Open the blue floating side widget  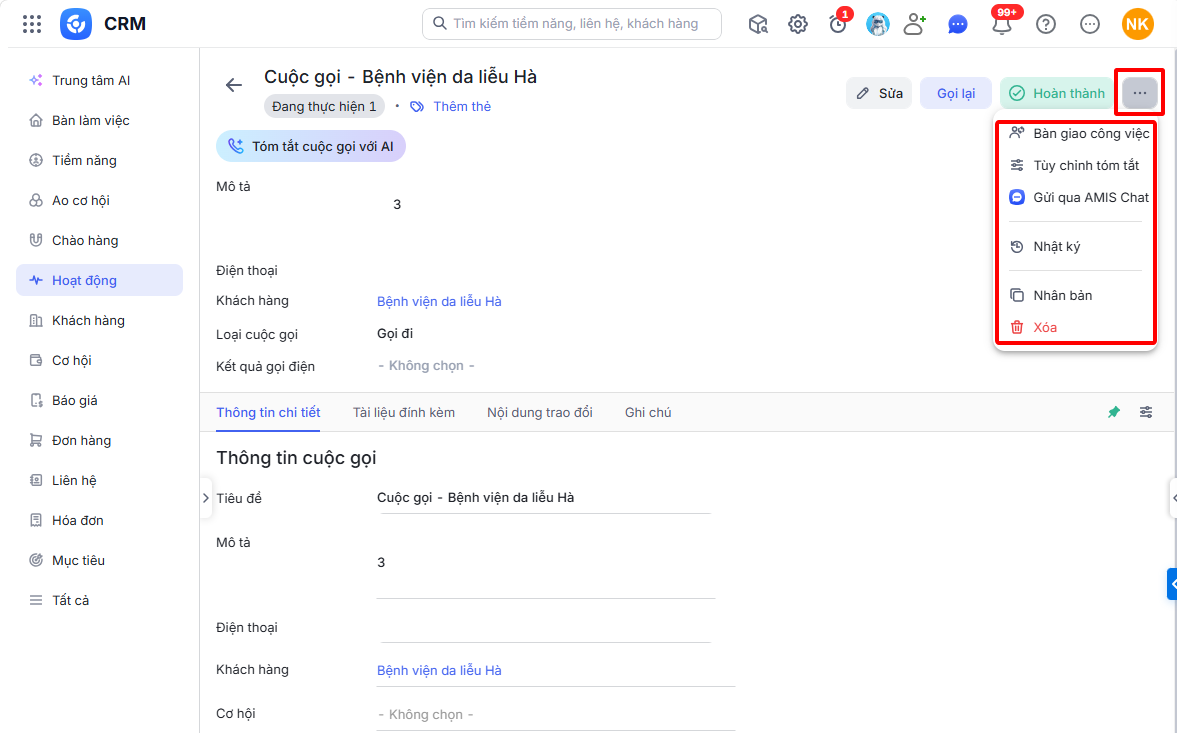tap(1172, 584)
